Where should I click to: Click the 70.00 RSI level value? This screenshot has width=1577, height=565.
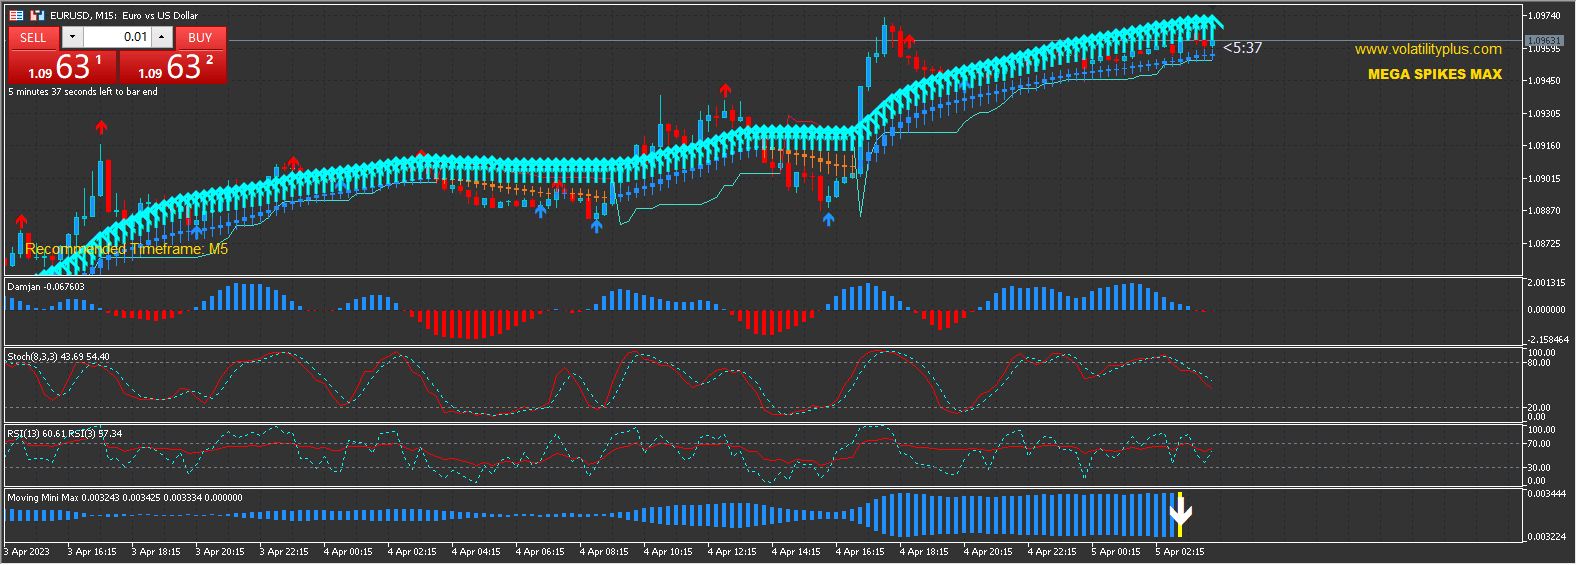click(1541, 444)
